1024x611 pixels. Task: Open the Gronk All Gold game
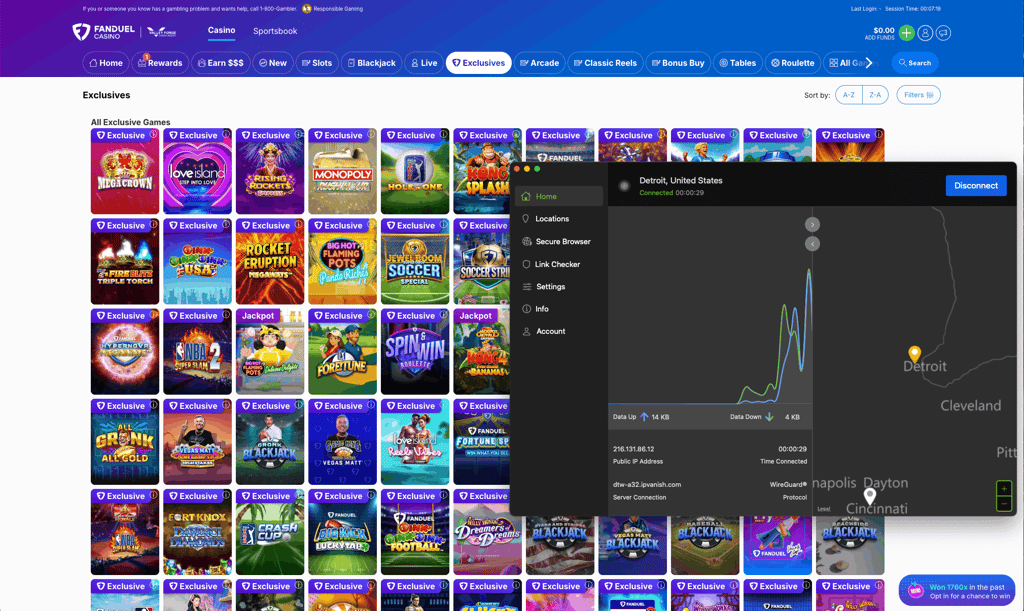(125, 441)
